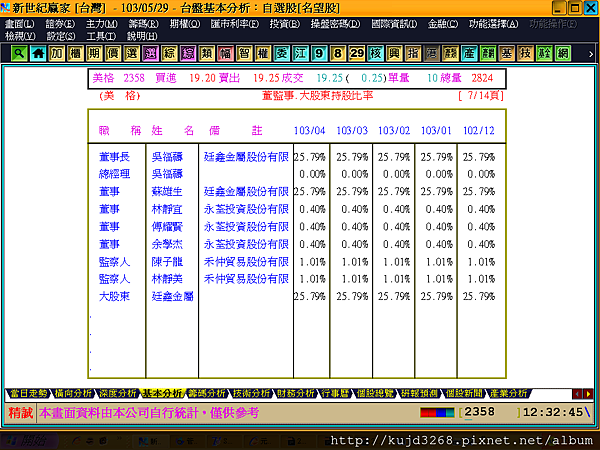The height and width of the screenshot is (450, 600).
Task: Select the highlighted 基本分析 tab
Action: click(x=162, y=393)
